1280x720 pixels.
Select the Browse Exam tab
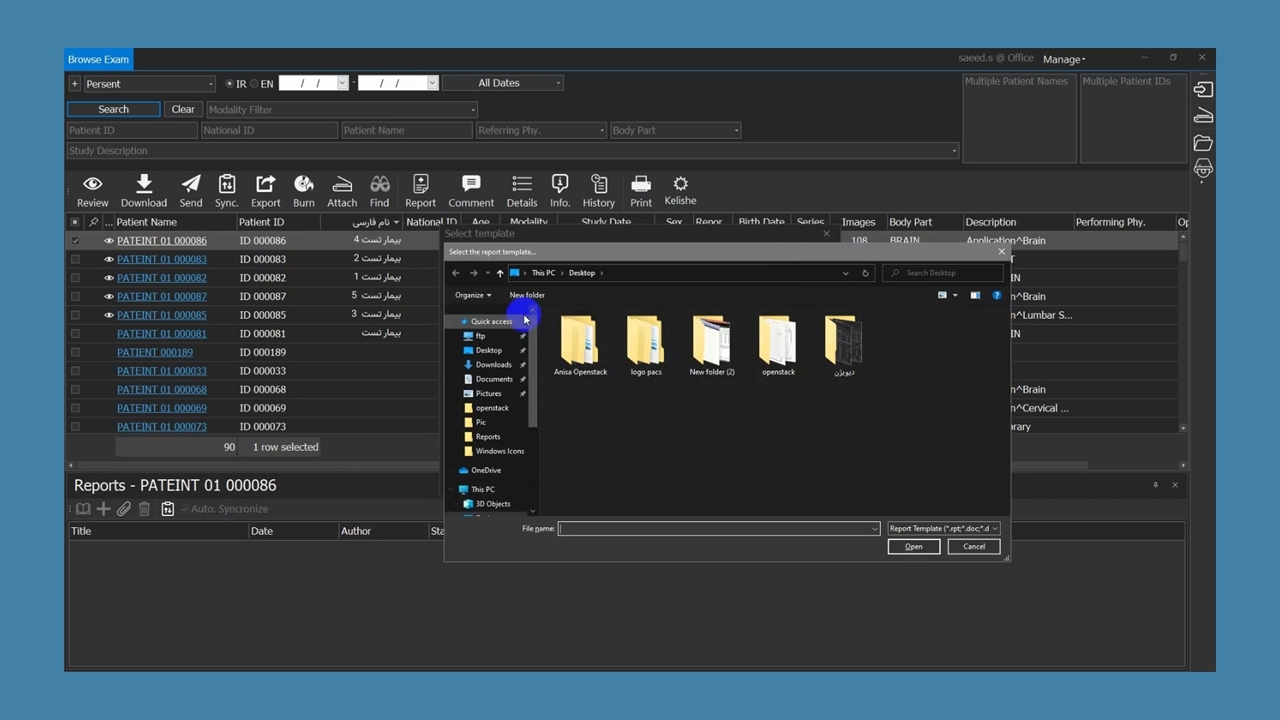(x=98, y=59)
